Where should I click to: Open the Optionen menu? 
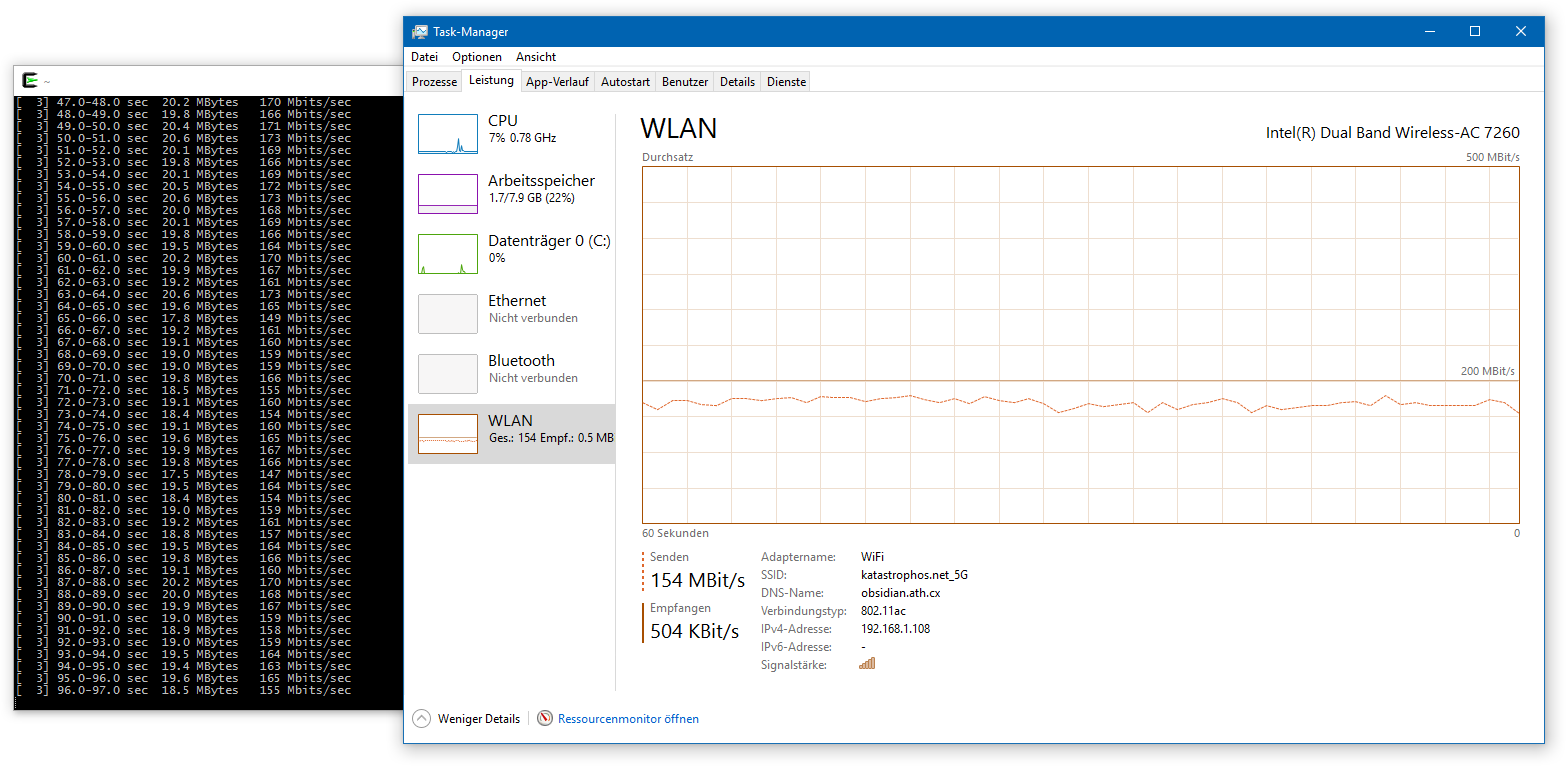tap(476, 57)
